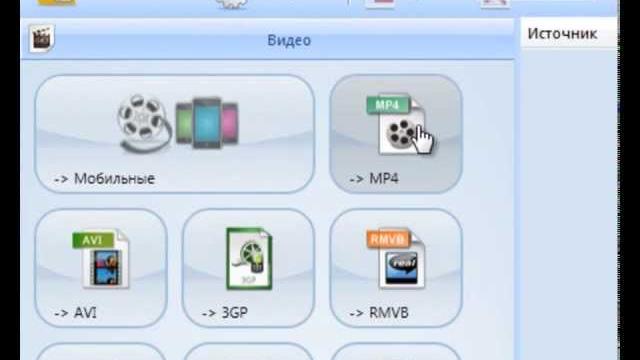Click the clapperboard icon beside Видео

click(42, 38)
